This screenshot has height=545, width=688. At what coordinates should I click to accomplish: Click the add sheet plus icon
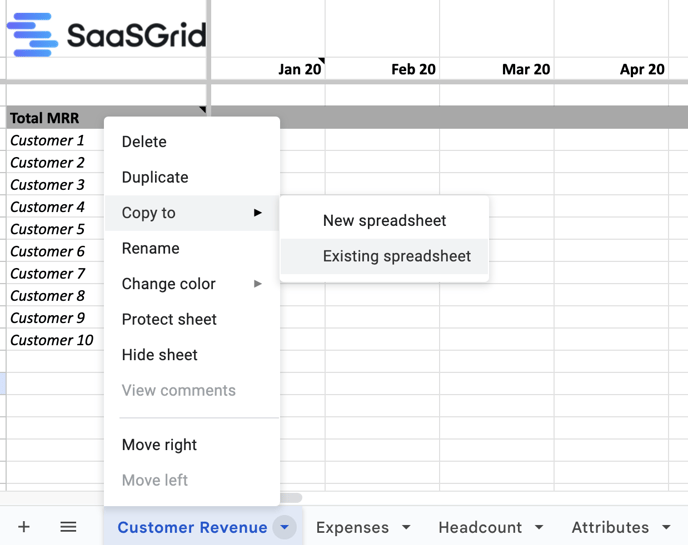24,527
